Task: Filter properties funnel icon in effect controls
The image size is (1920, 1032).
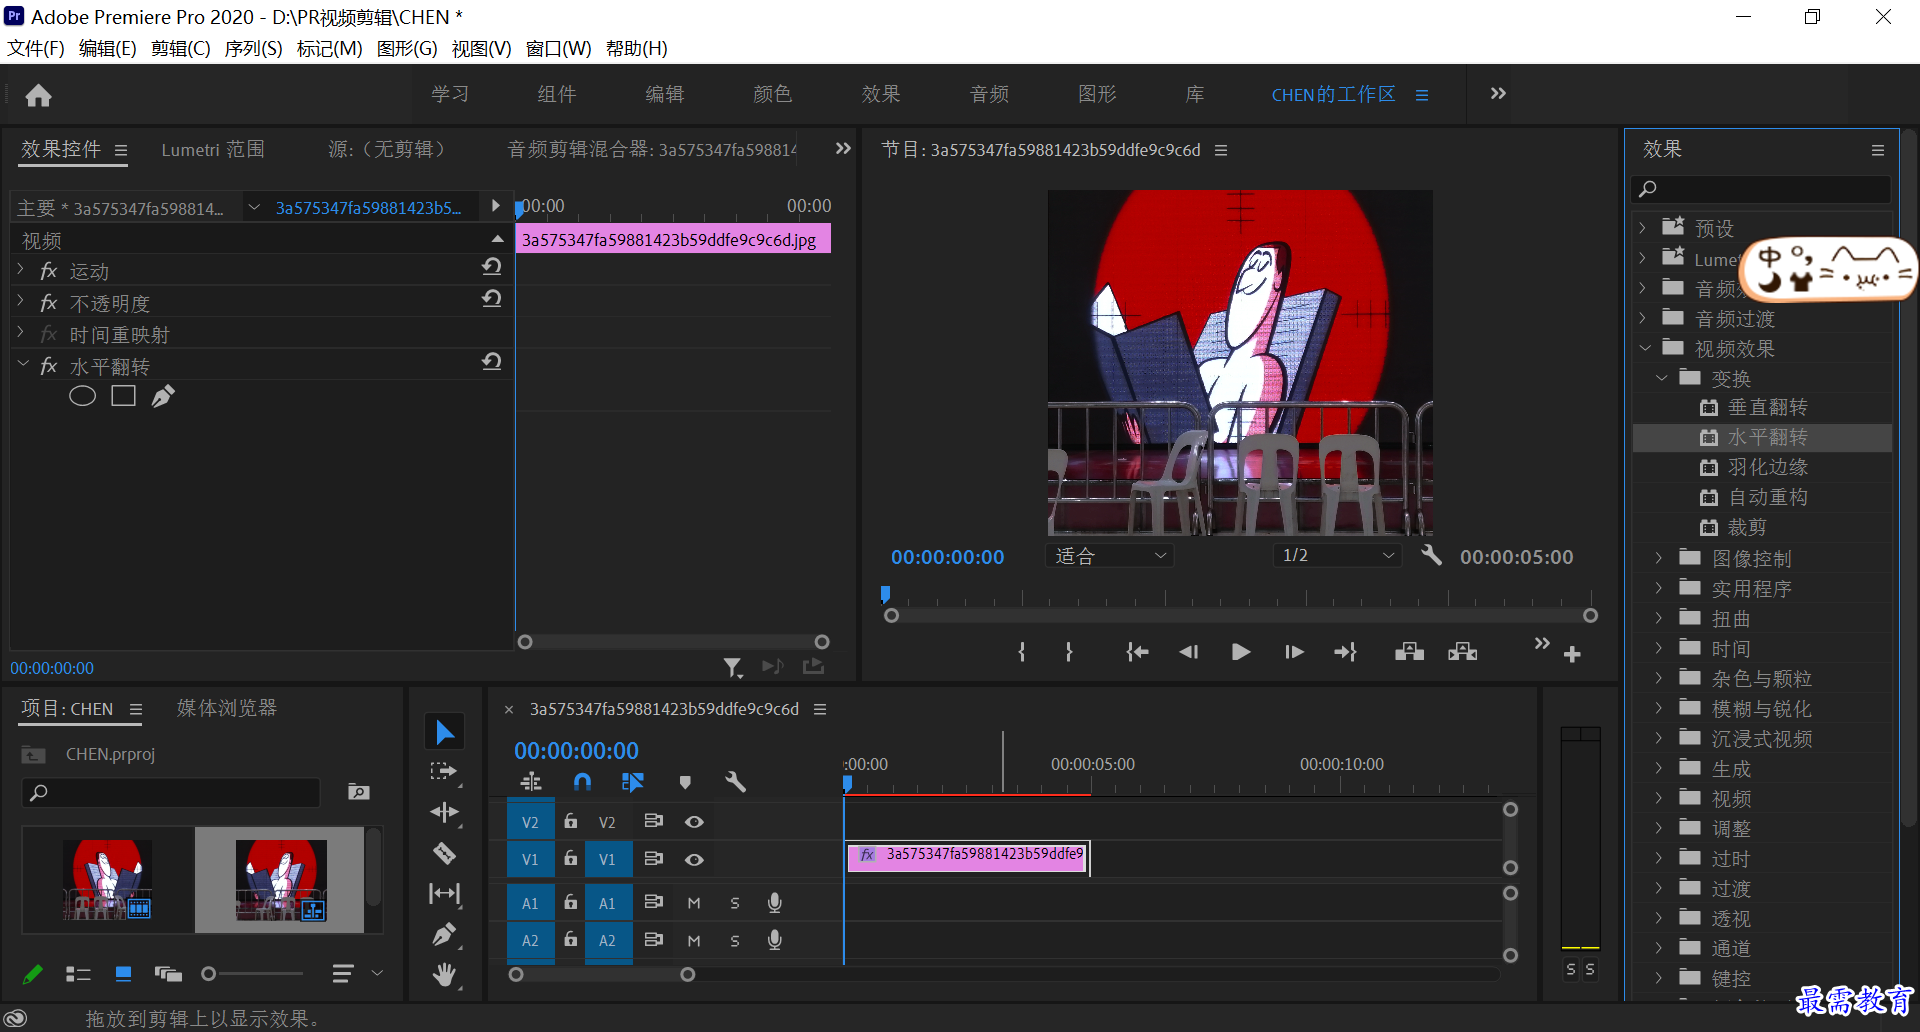Action: click(x=733, y=667)
